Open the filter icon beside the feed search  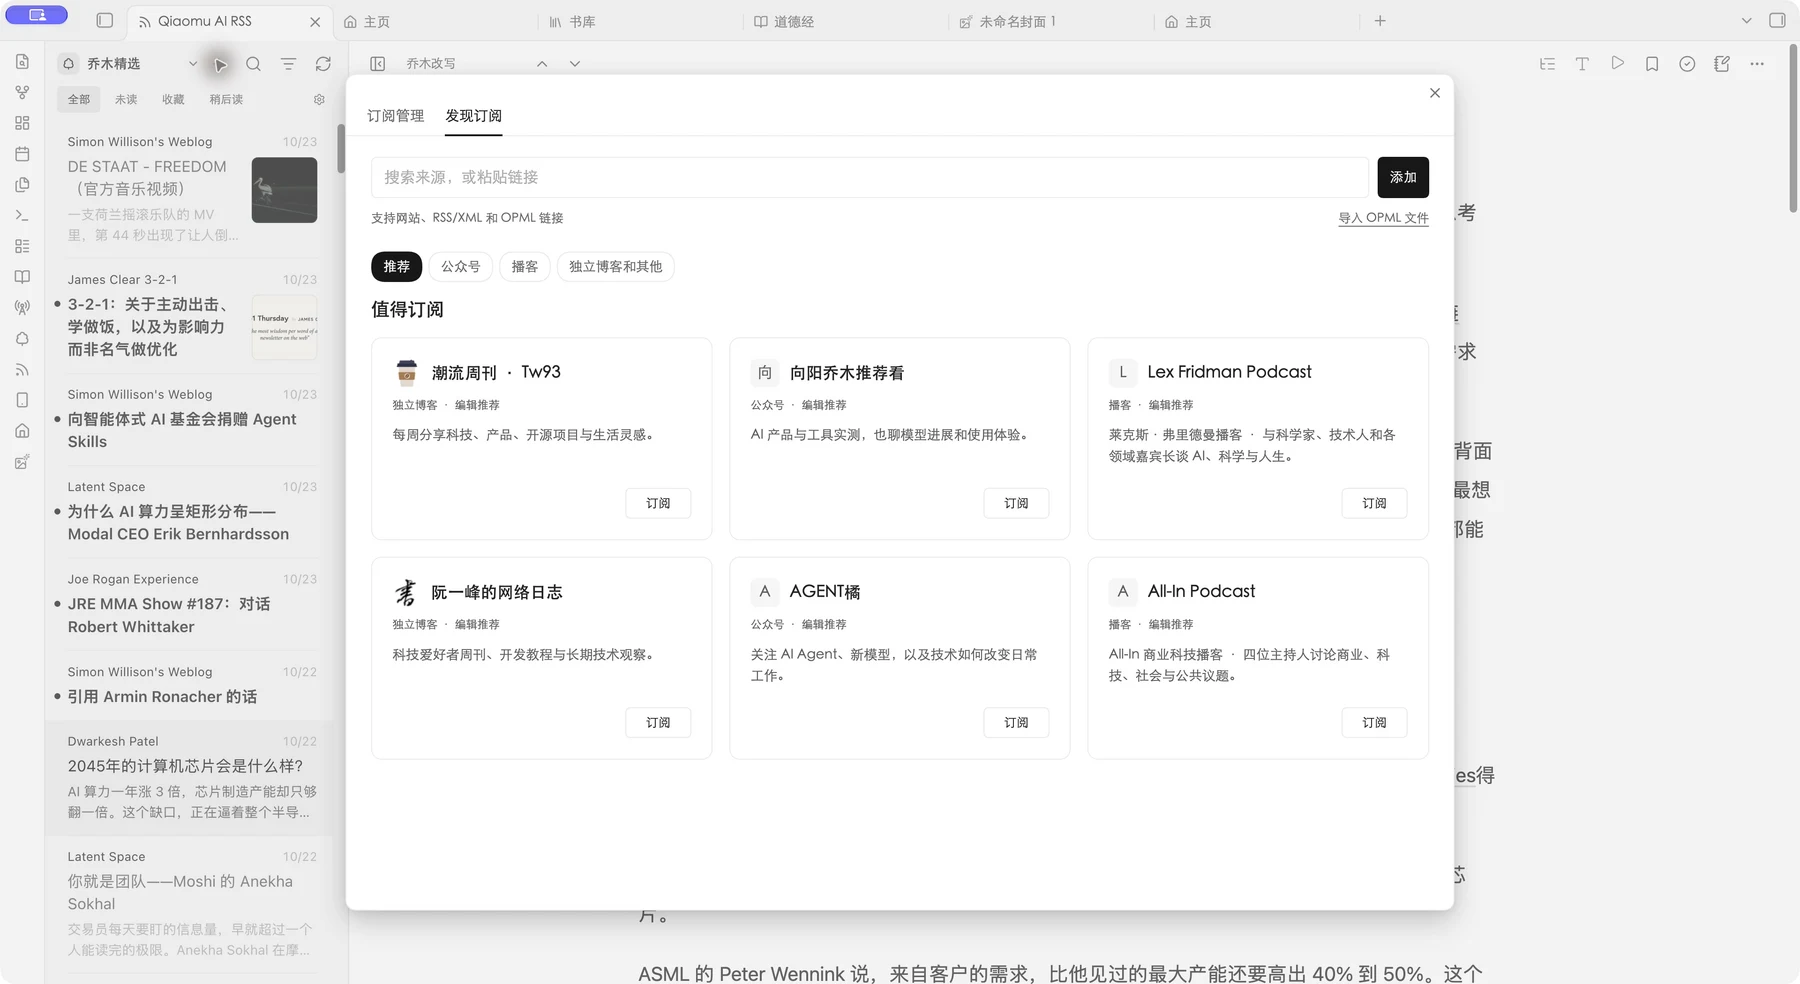coord(288,64)
